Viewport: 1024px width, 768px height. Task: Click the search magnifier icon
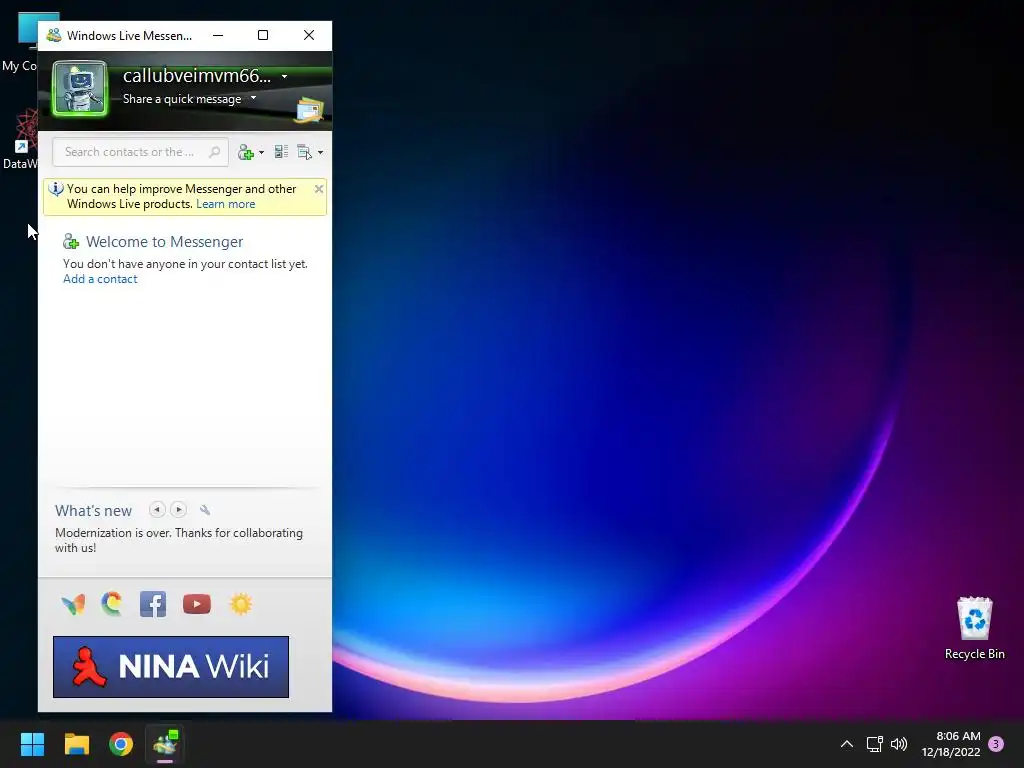(x=214, y=152)
